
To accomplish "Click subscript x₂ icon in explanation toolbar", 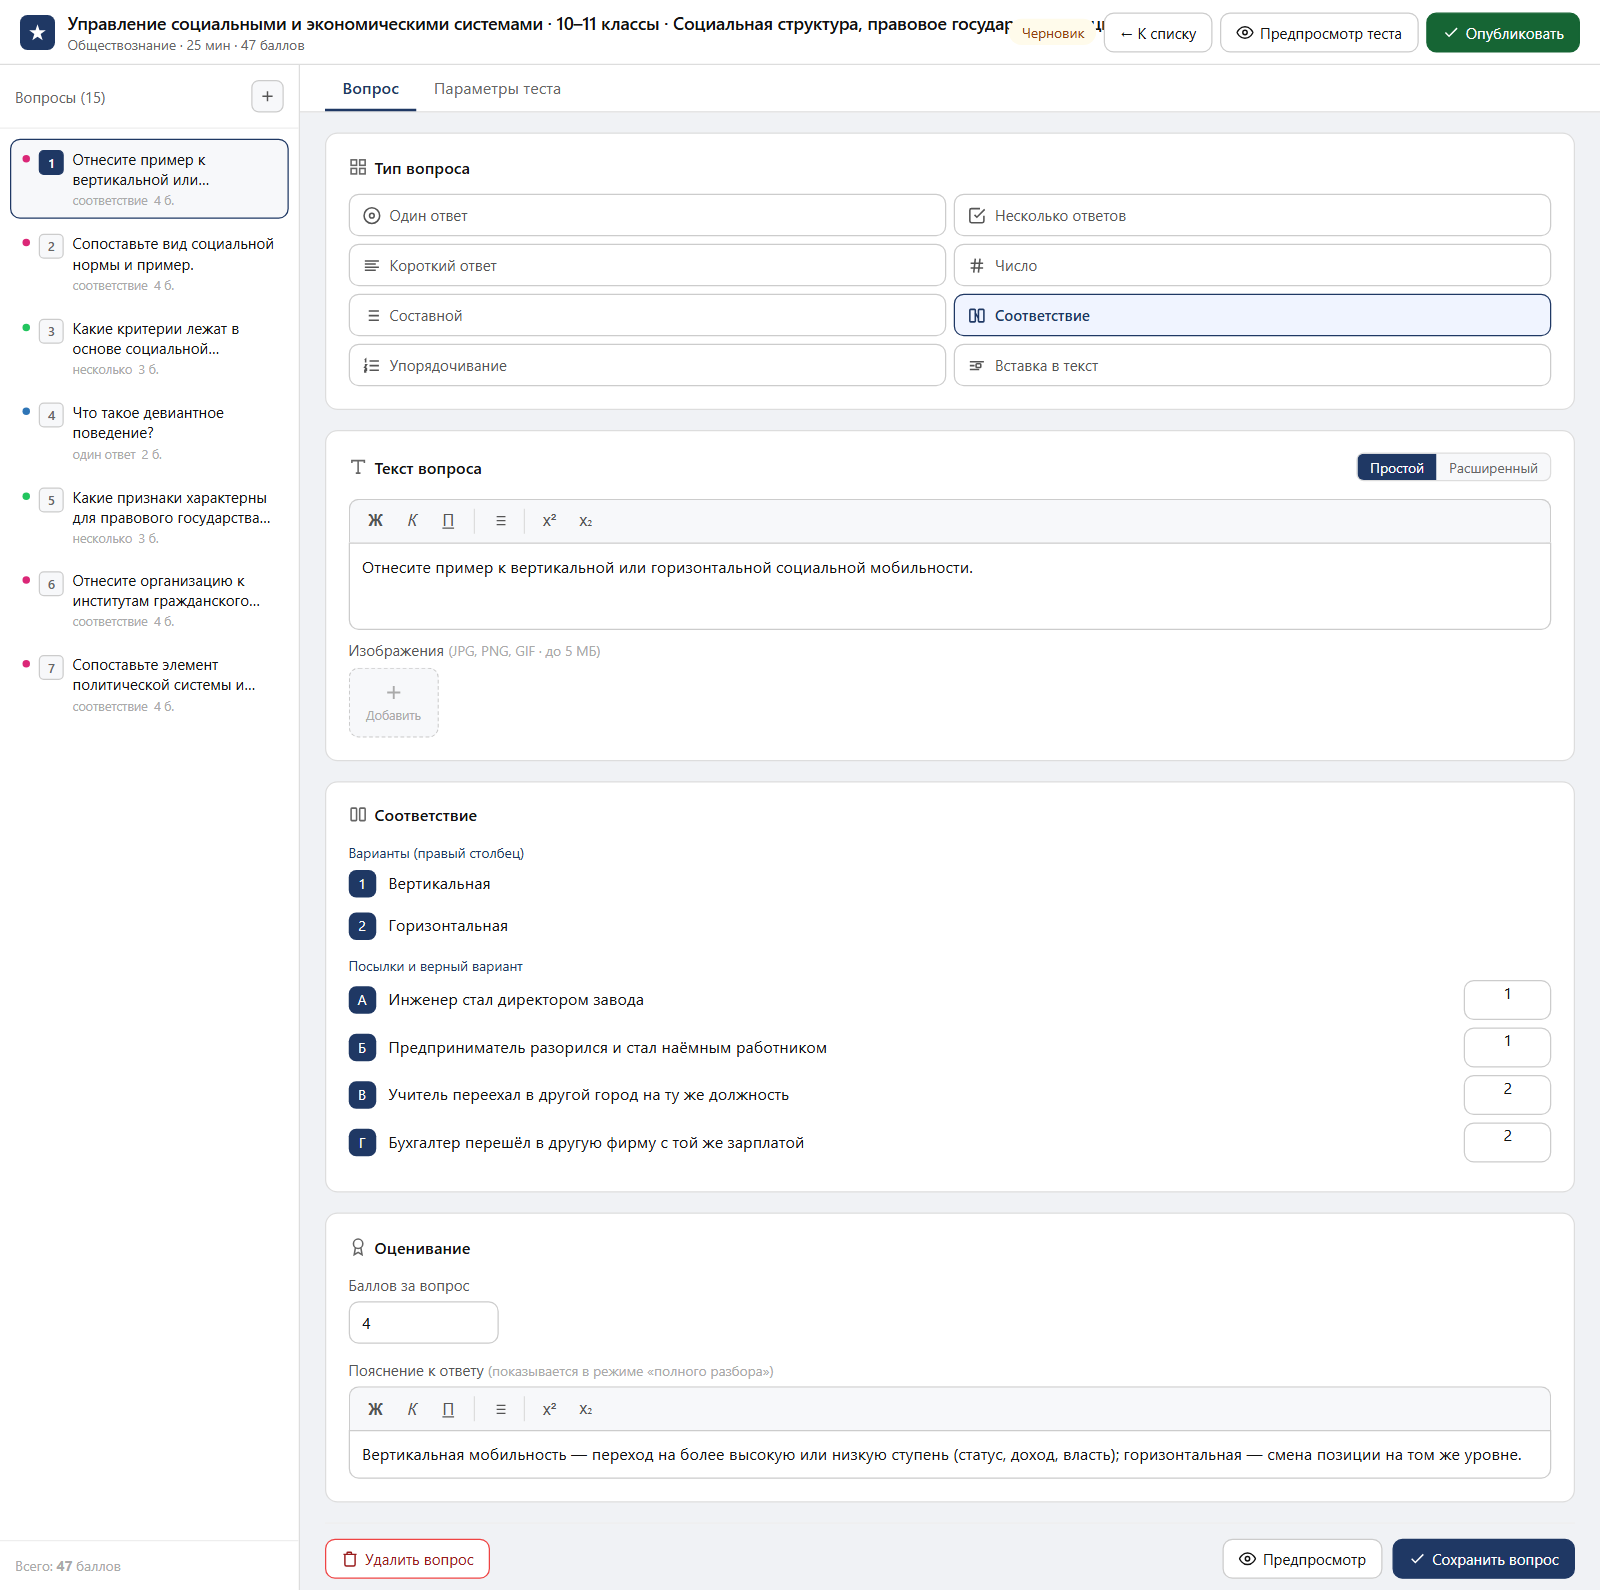I will tap(586, 1409).
